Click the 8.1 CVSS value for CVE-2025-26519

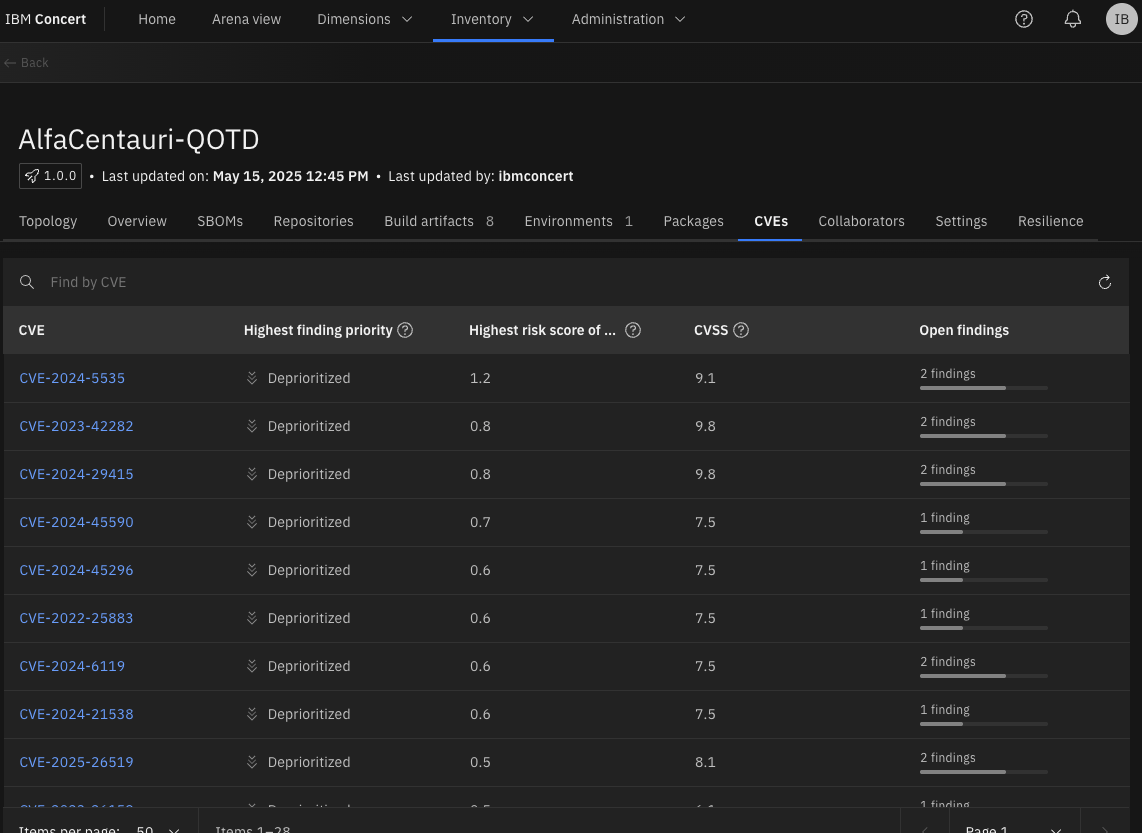click(x=705, y=762)
